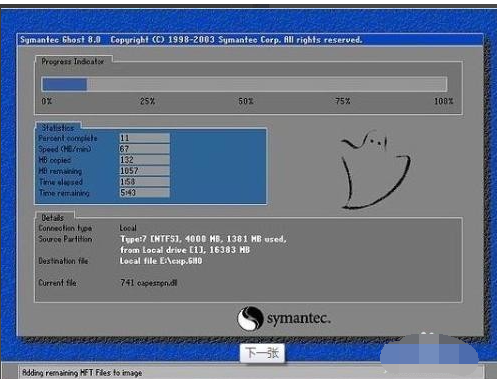Image resolution: width=497 pixels, height=379 pixels.
Task: Click the Symantec Ghost 8.0 title bar
Action: click(250, 40)
